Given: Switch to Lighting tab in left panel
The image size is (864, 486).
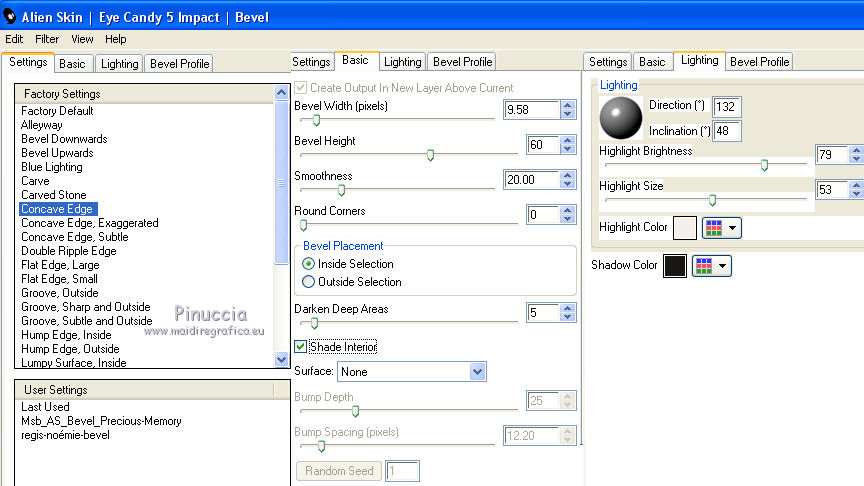Looking at the screenshot, I should point(120,64).
